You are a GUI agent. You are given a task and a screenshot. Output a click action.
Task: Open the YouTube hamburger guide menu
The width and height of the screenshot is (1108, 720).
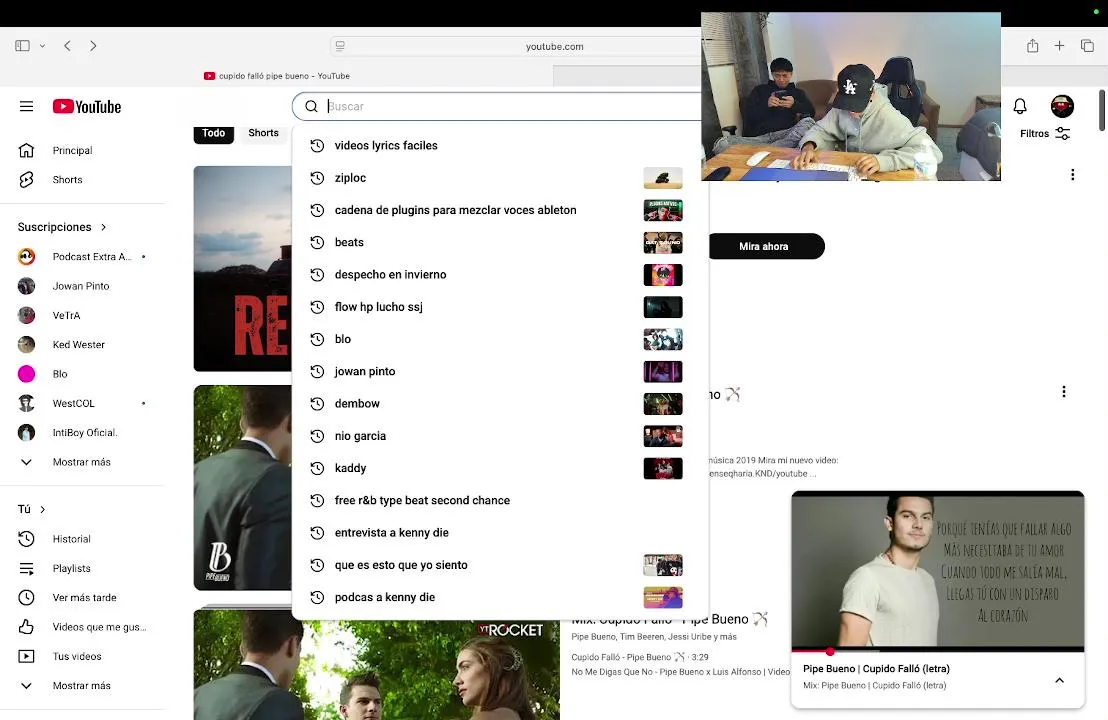pos(26,106)
